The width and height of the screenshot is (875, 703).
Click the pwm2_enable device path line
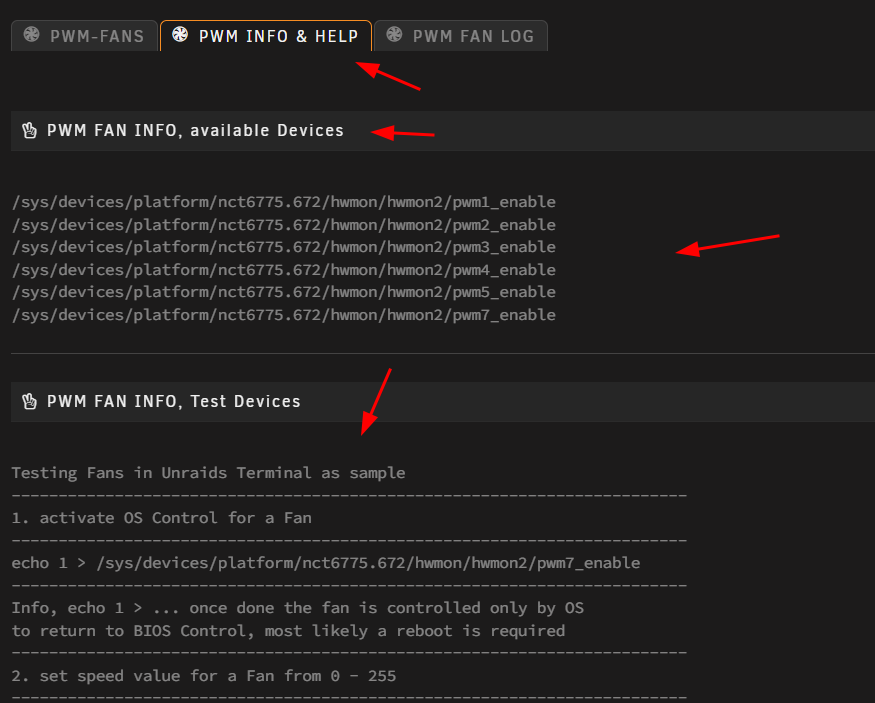pos(283,225)
